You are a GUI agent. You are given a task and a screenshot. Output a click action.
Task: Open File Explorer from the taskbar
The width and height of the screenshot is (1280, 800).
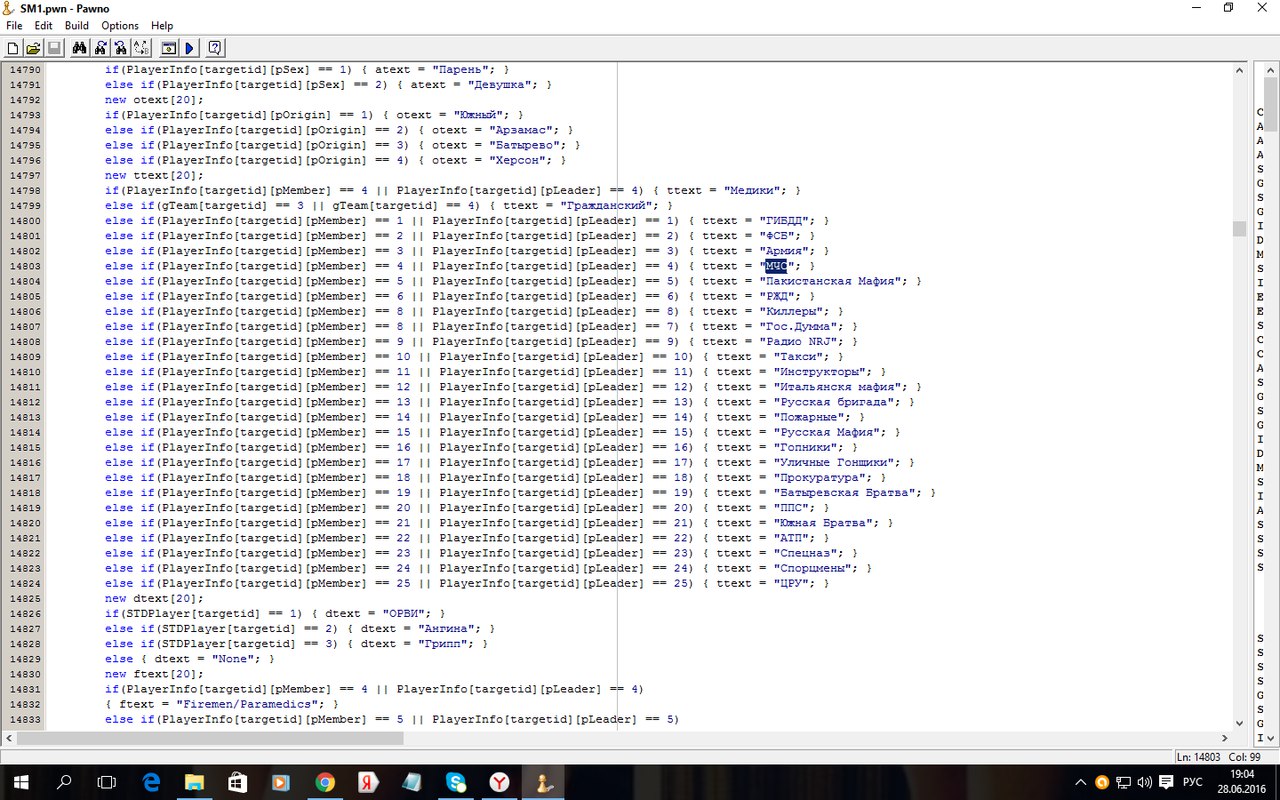(x=194, y=782)
